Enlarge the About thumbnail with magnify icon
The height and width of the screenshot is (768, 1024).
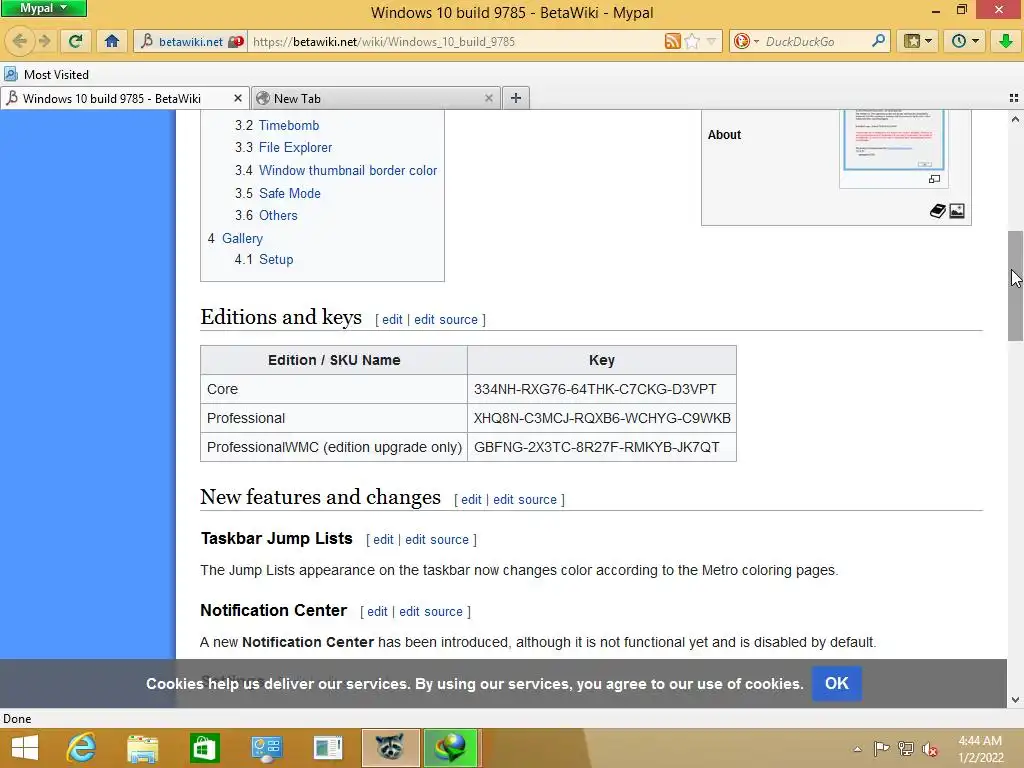click(x=935, y=179)
